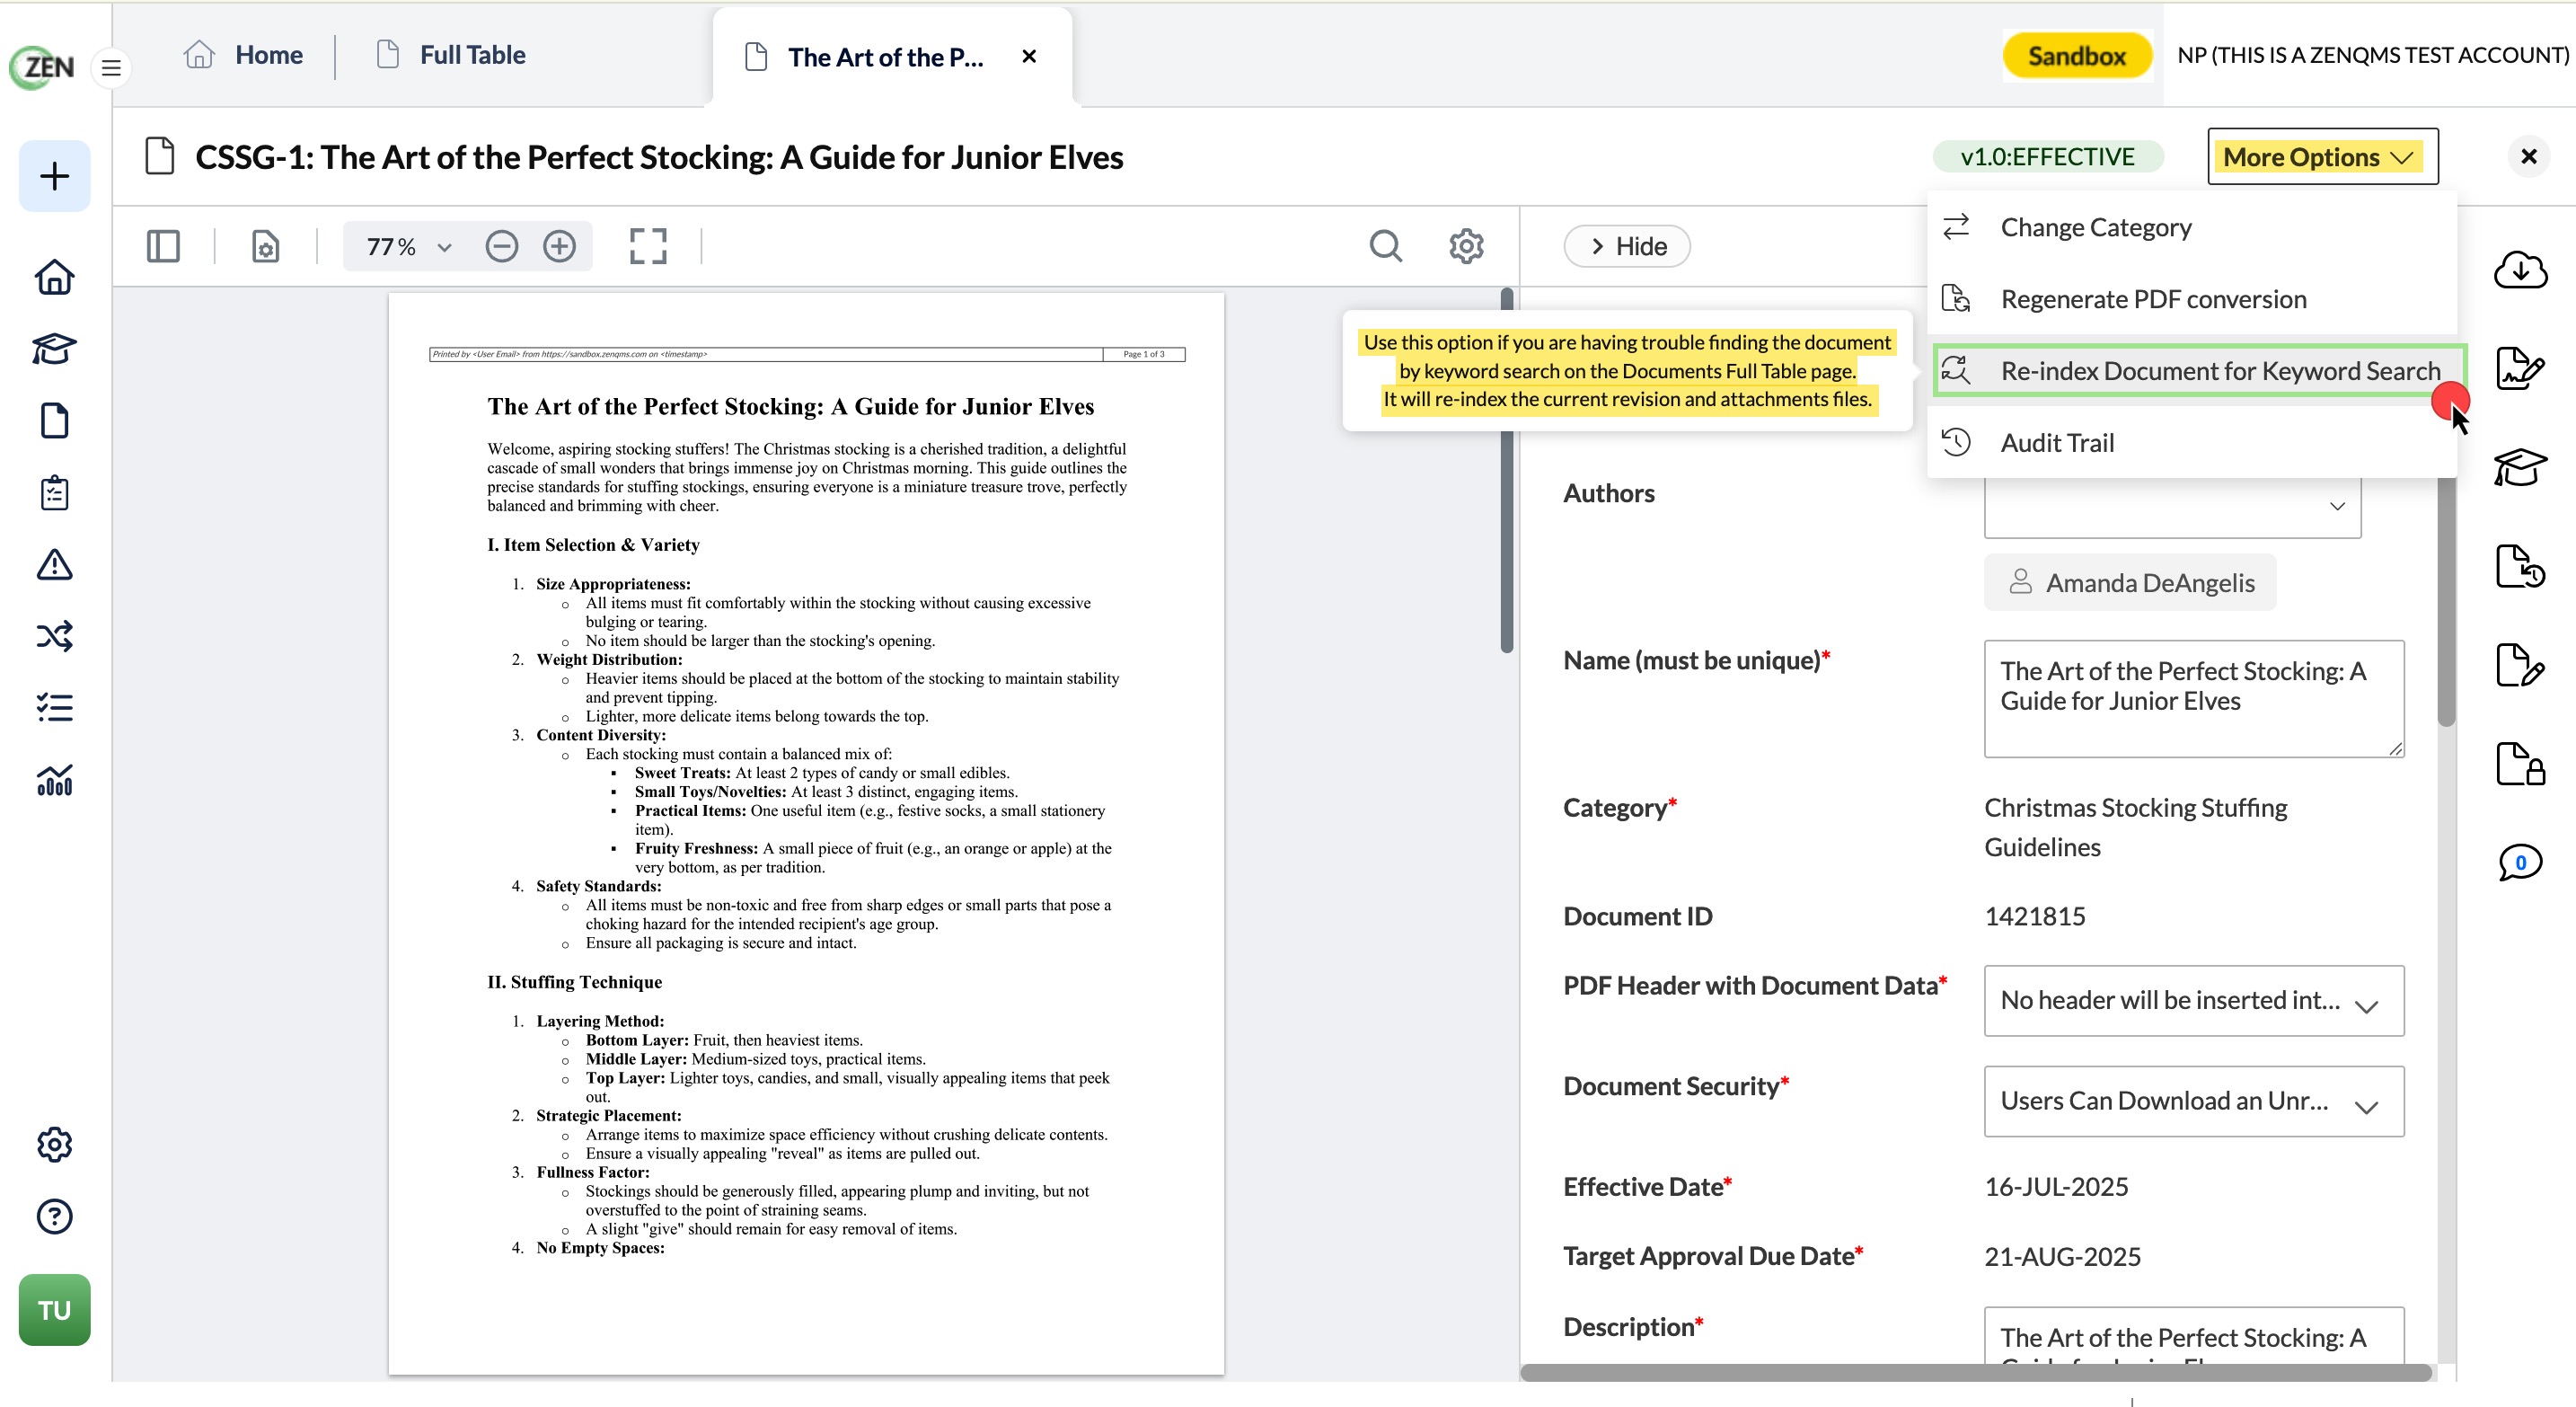Open the Documents module in left sidebar
The width and height of the screenshot is (2576, 1407).
54,421
